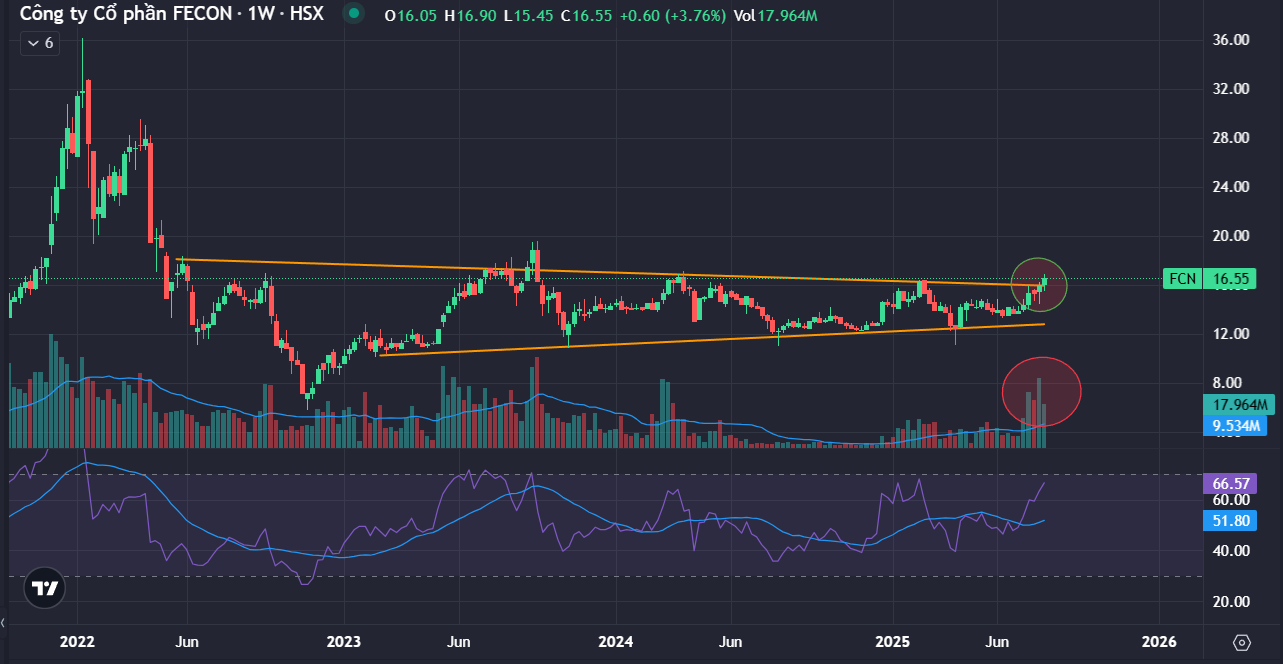Click the 17.964M volume axis label
1283x664 pixels.
coord(1239,405)
